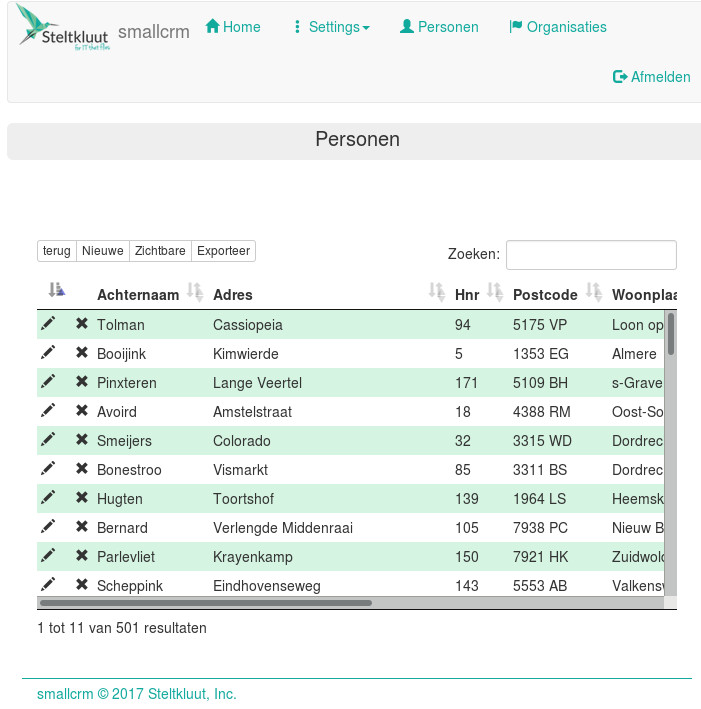This screenshot has height=709, width=701.
Task: Edit the Booijink row with pencil icon
Action: pyautogui.click(x=48, y=353)
